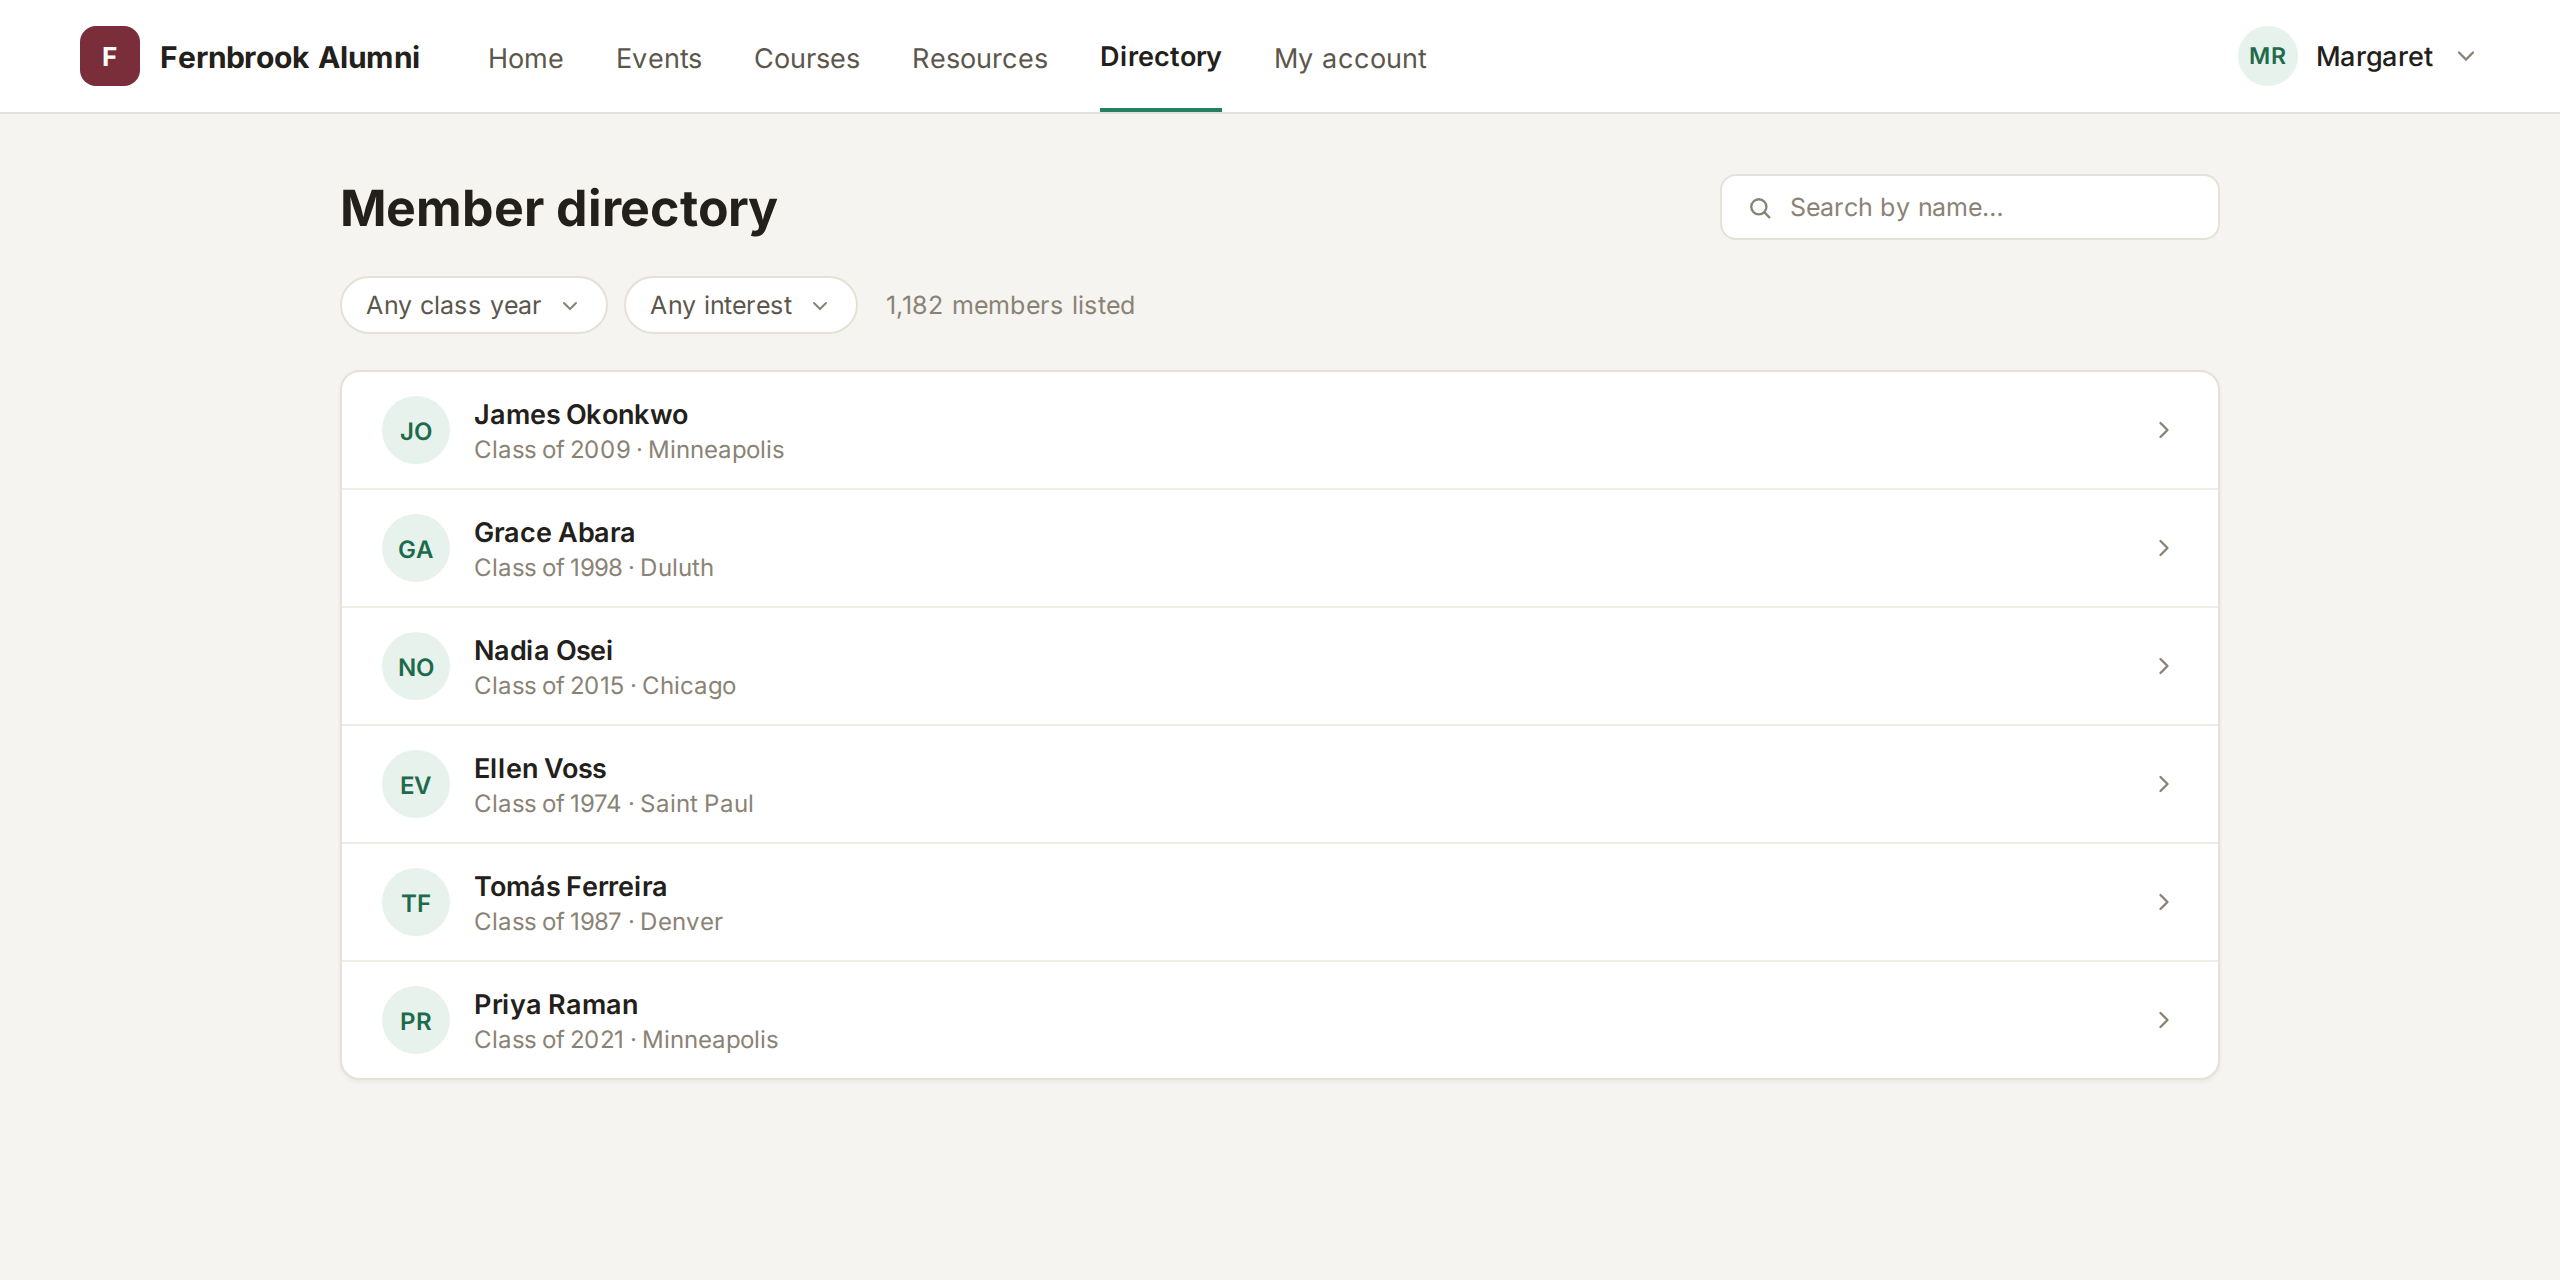Click the JO avatar for James Okonkwo
Viewport: 2560px width, 1280px height.
[x=416, y=430]
